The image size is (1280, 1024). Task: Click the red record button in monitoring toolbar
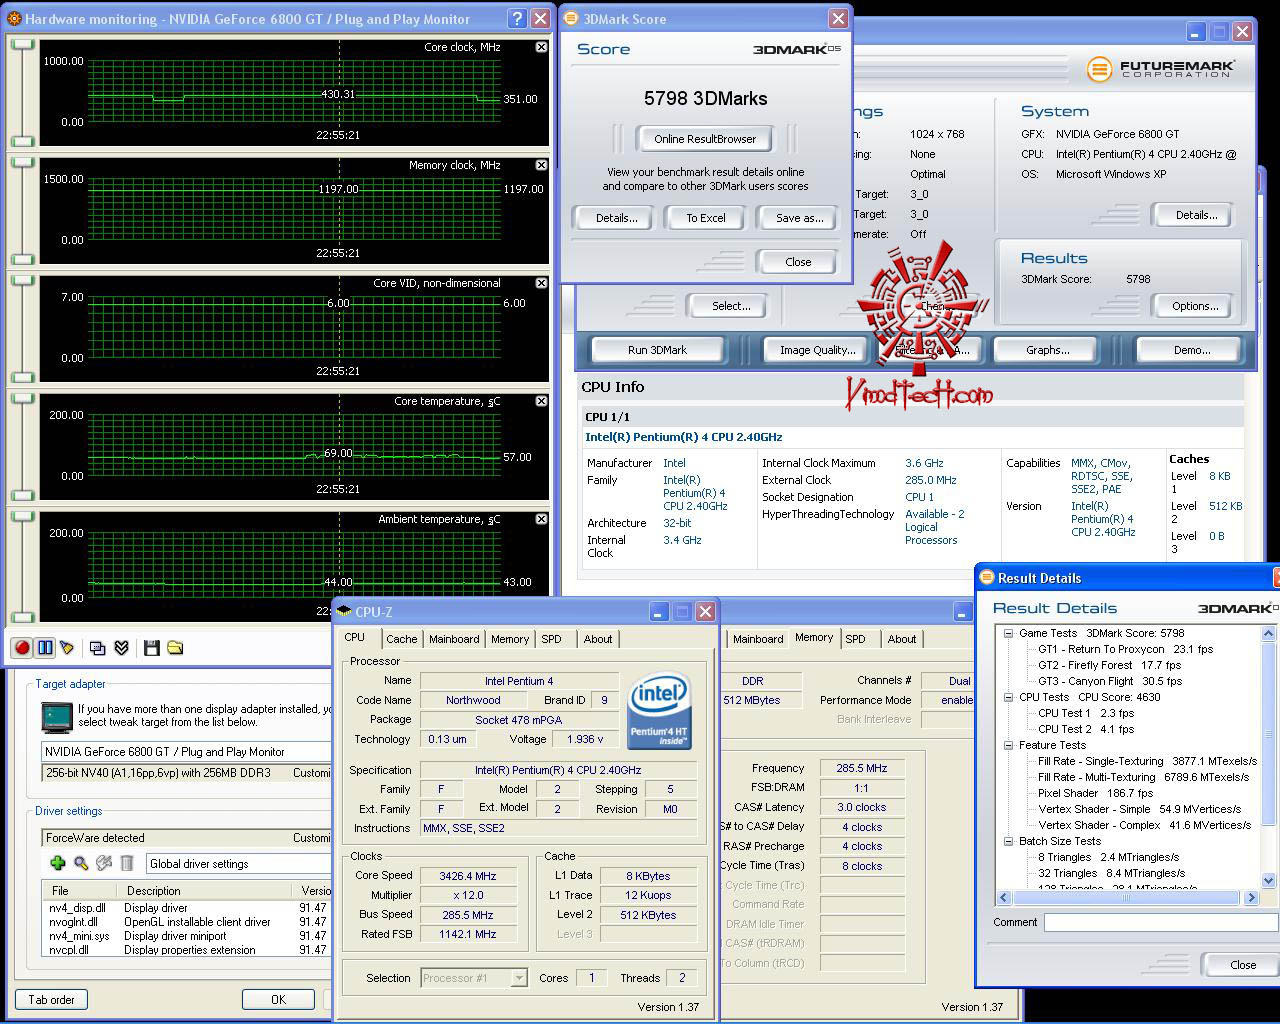pos(21,648)
